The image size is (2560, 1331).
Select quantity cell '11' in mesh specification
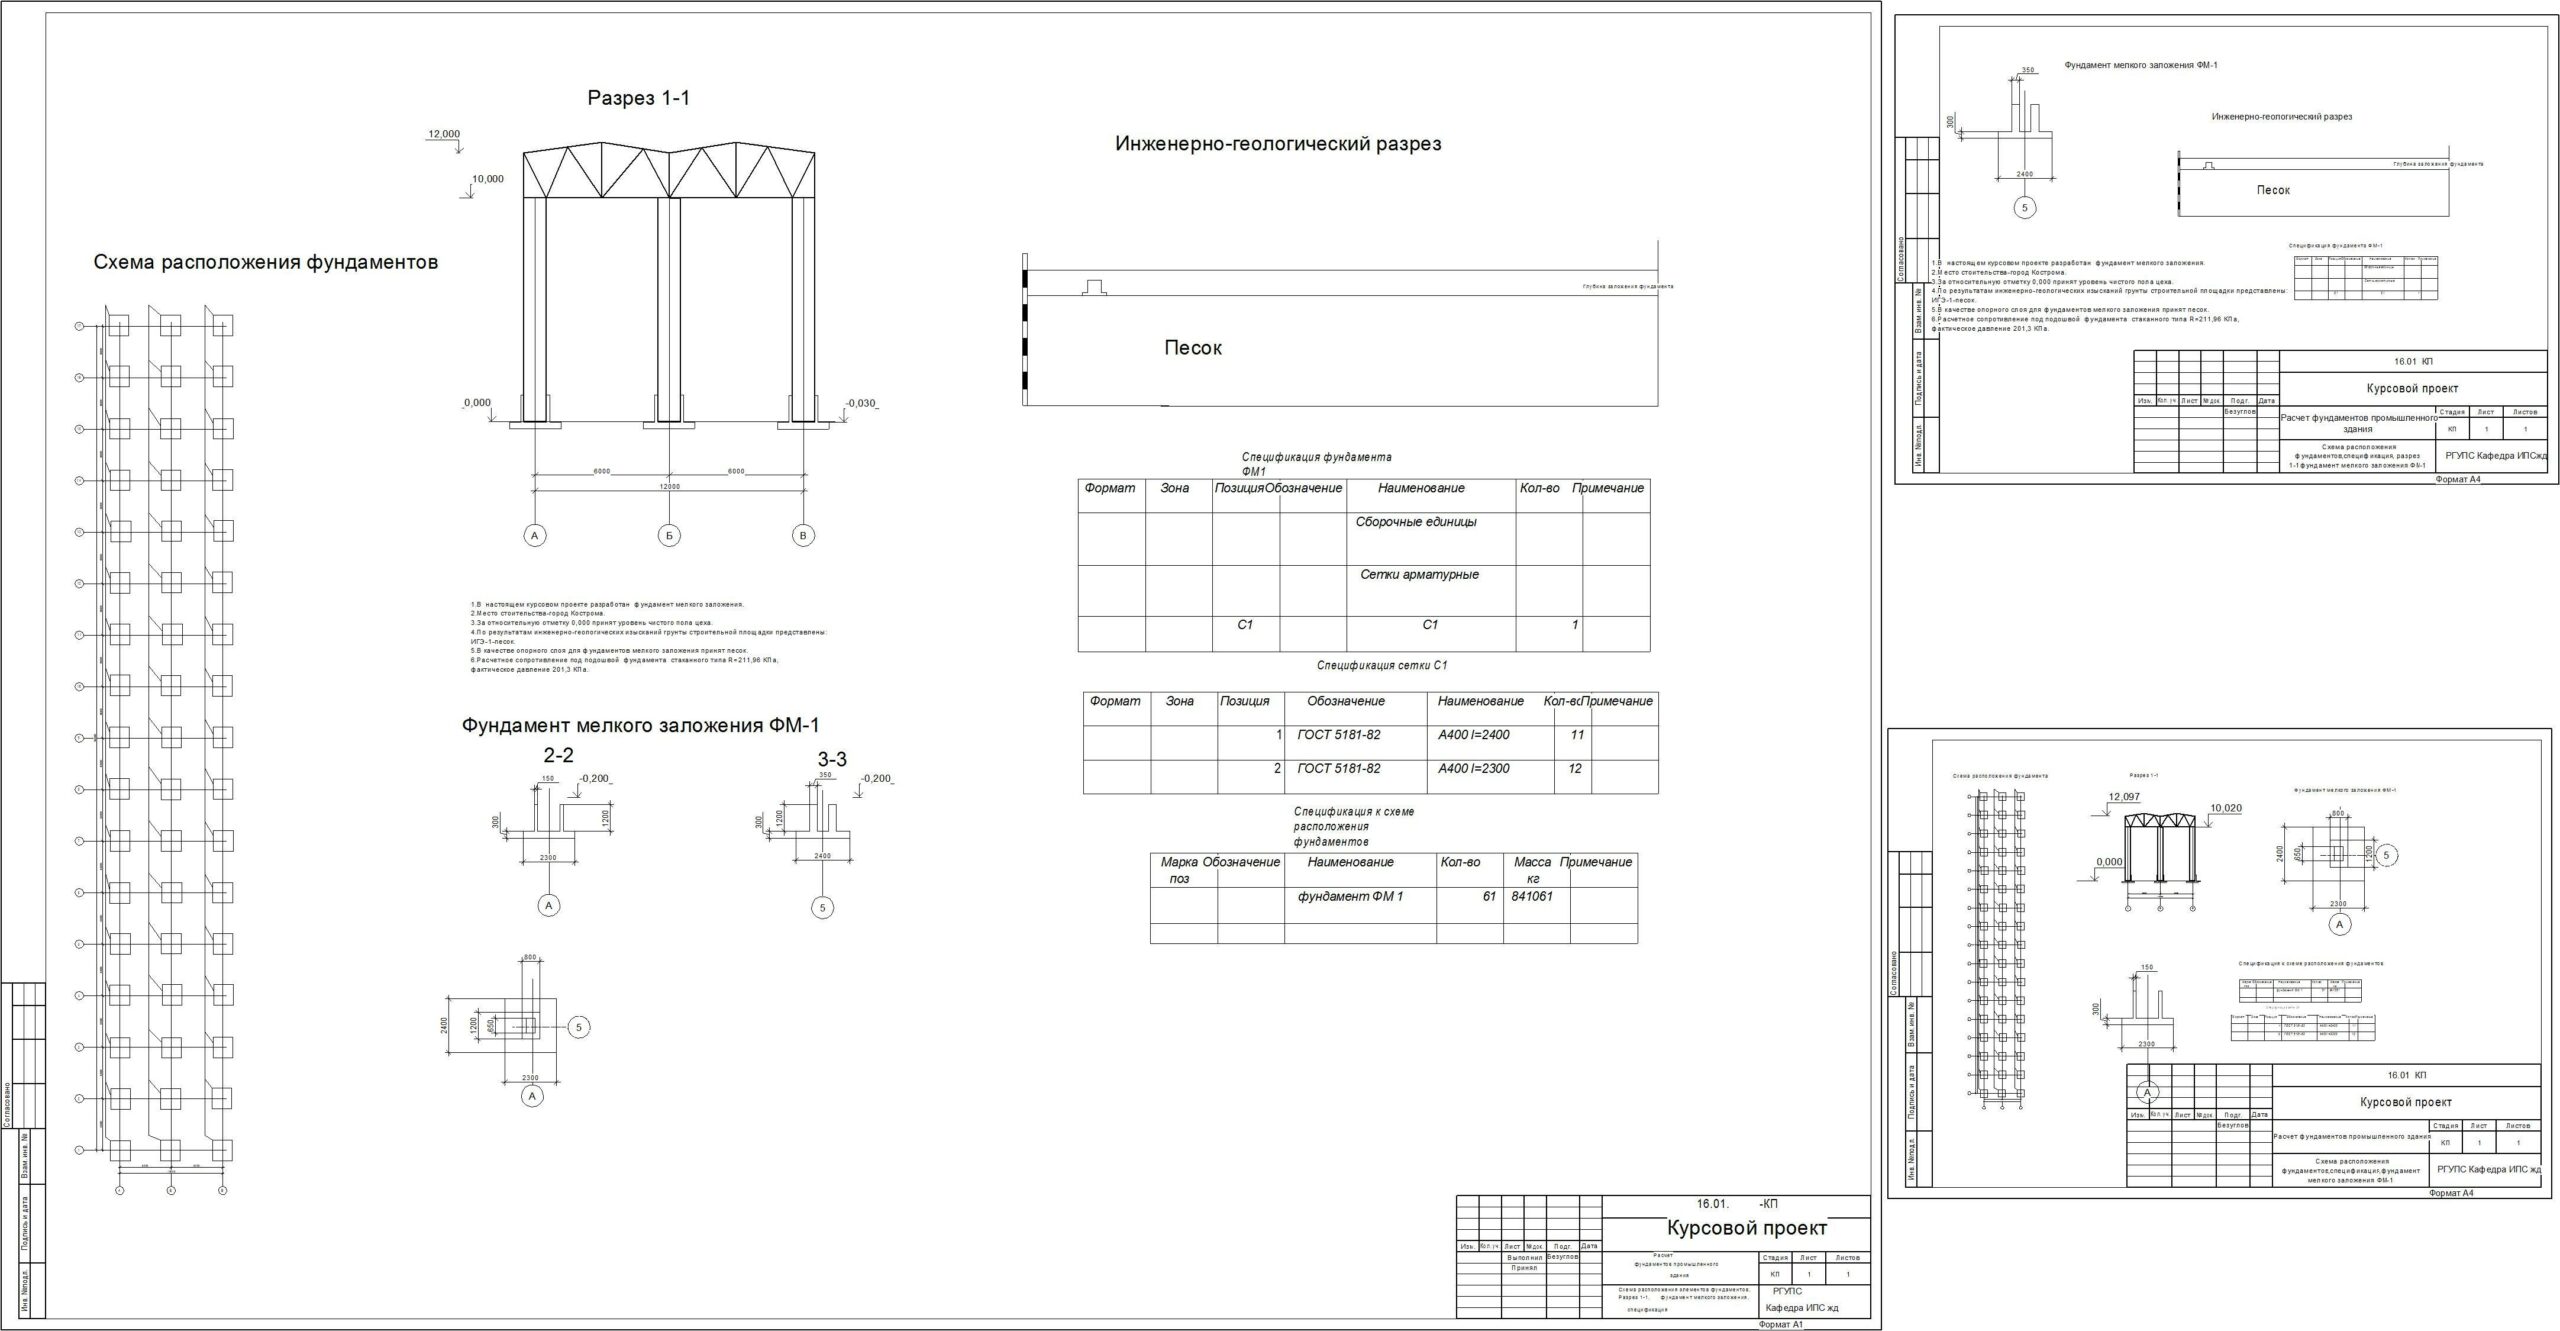(x=1577, y=735)
